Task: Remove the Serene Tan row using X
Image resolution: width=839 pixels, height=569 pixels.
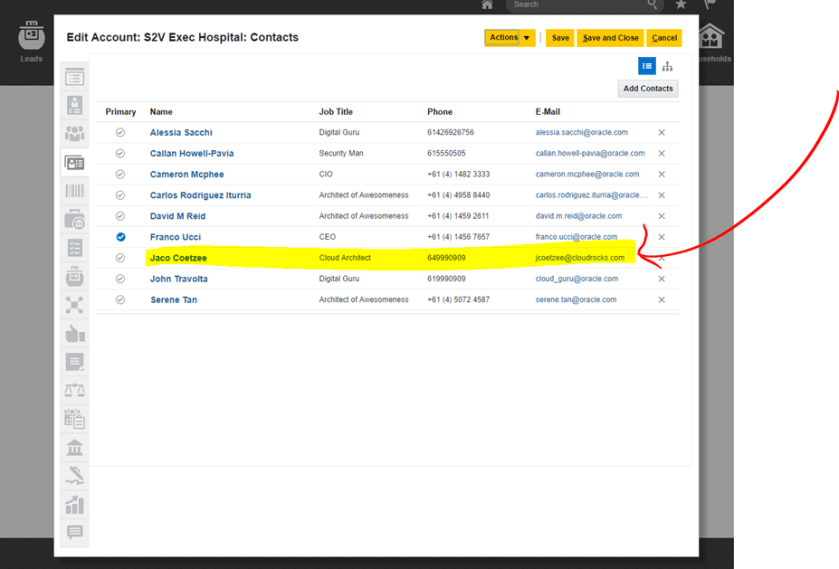Action: pos(661,300)
